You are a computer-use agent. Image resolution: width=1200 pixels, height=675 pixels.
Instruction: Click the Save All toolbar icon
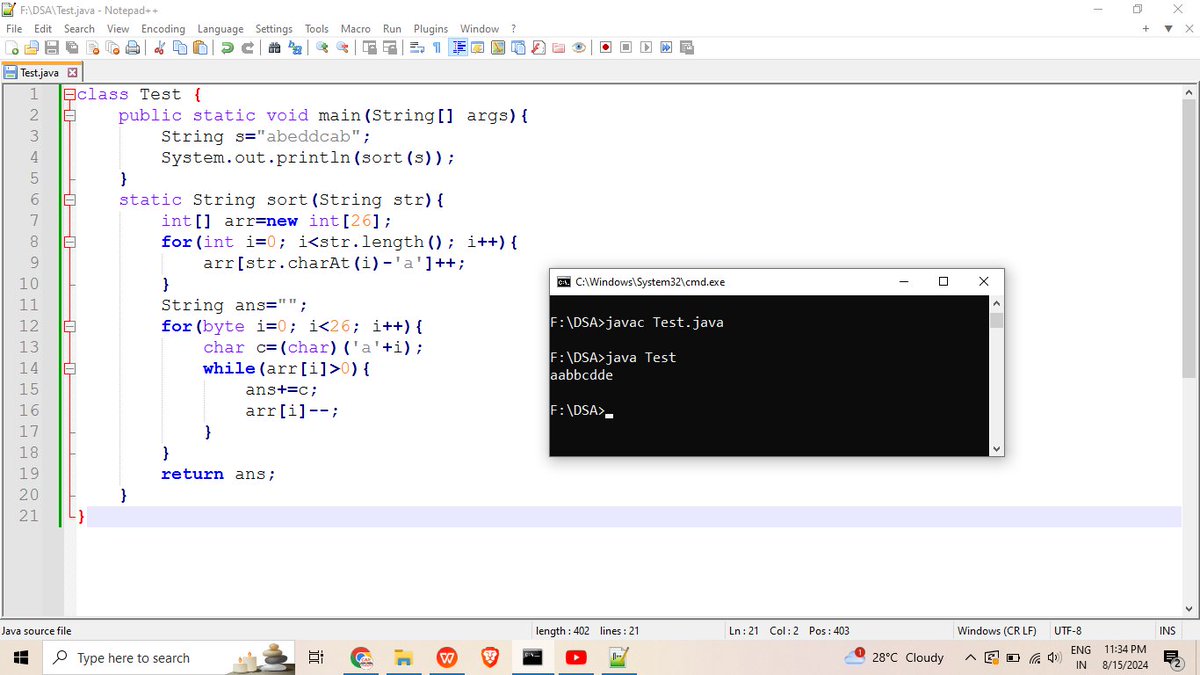click(72, 48)
